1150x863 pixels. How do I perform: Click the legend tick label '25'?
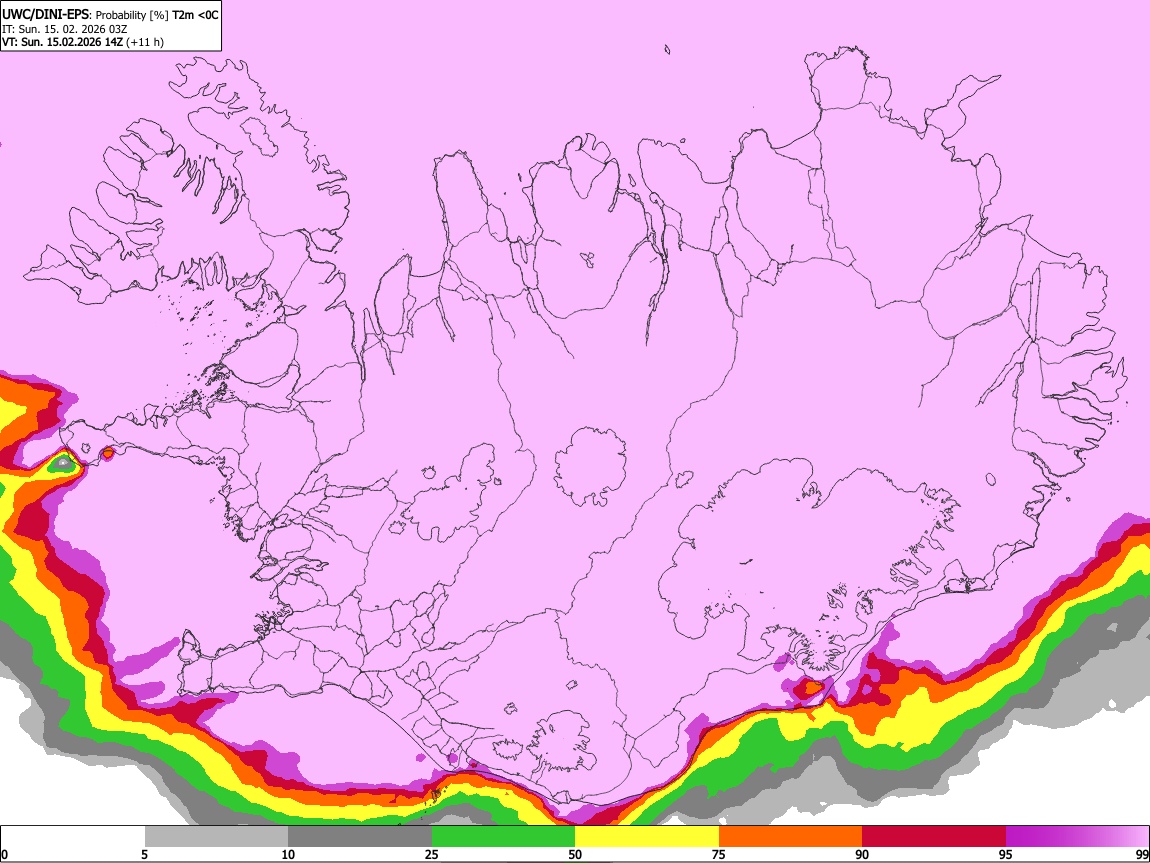[431, 854]
